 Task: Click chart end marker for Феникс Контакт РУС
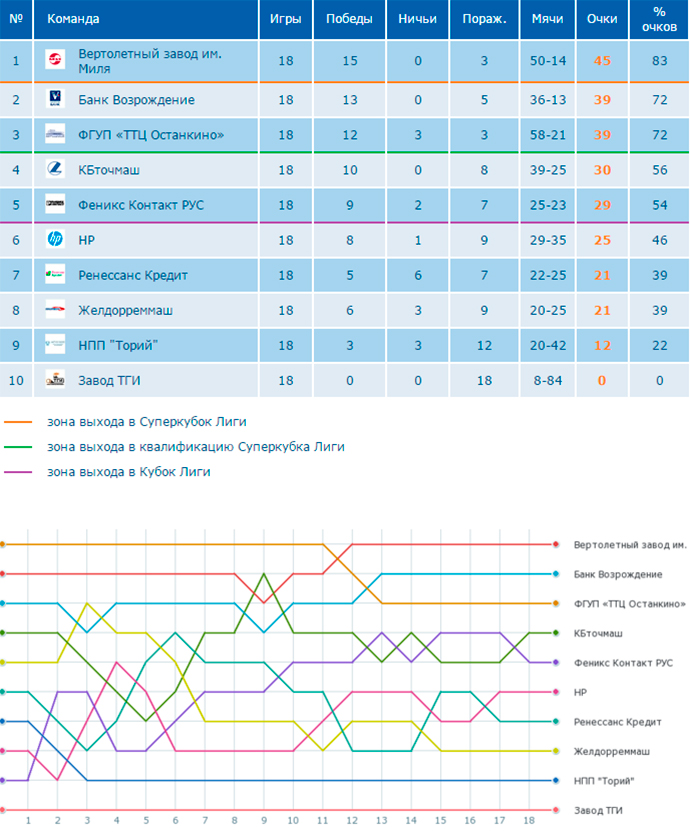[556, 662]
